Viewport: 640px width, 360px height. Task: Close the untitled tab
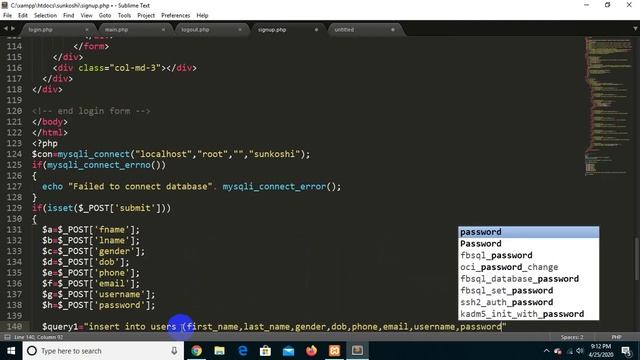coord(393,30)
